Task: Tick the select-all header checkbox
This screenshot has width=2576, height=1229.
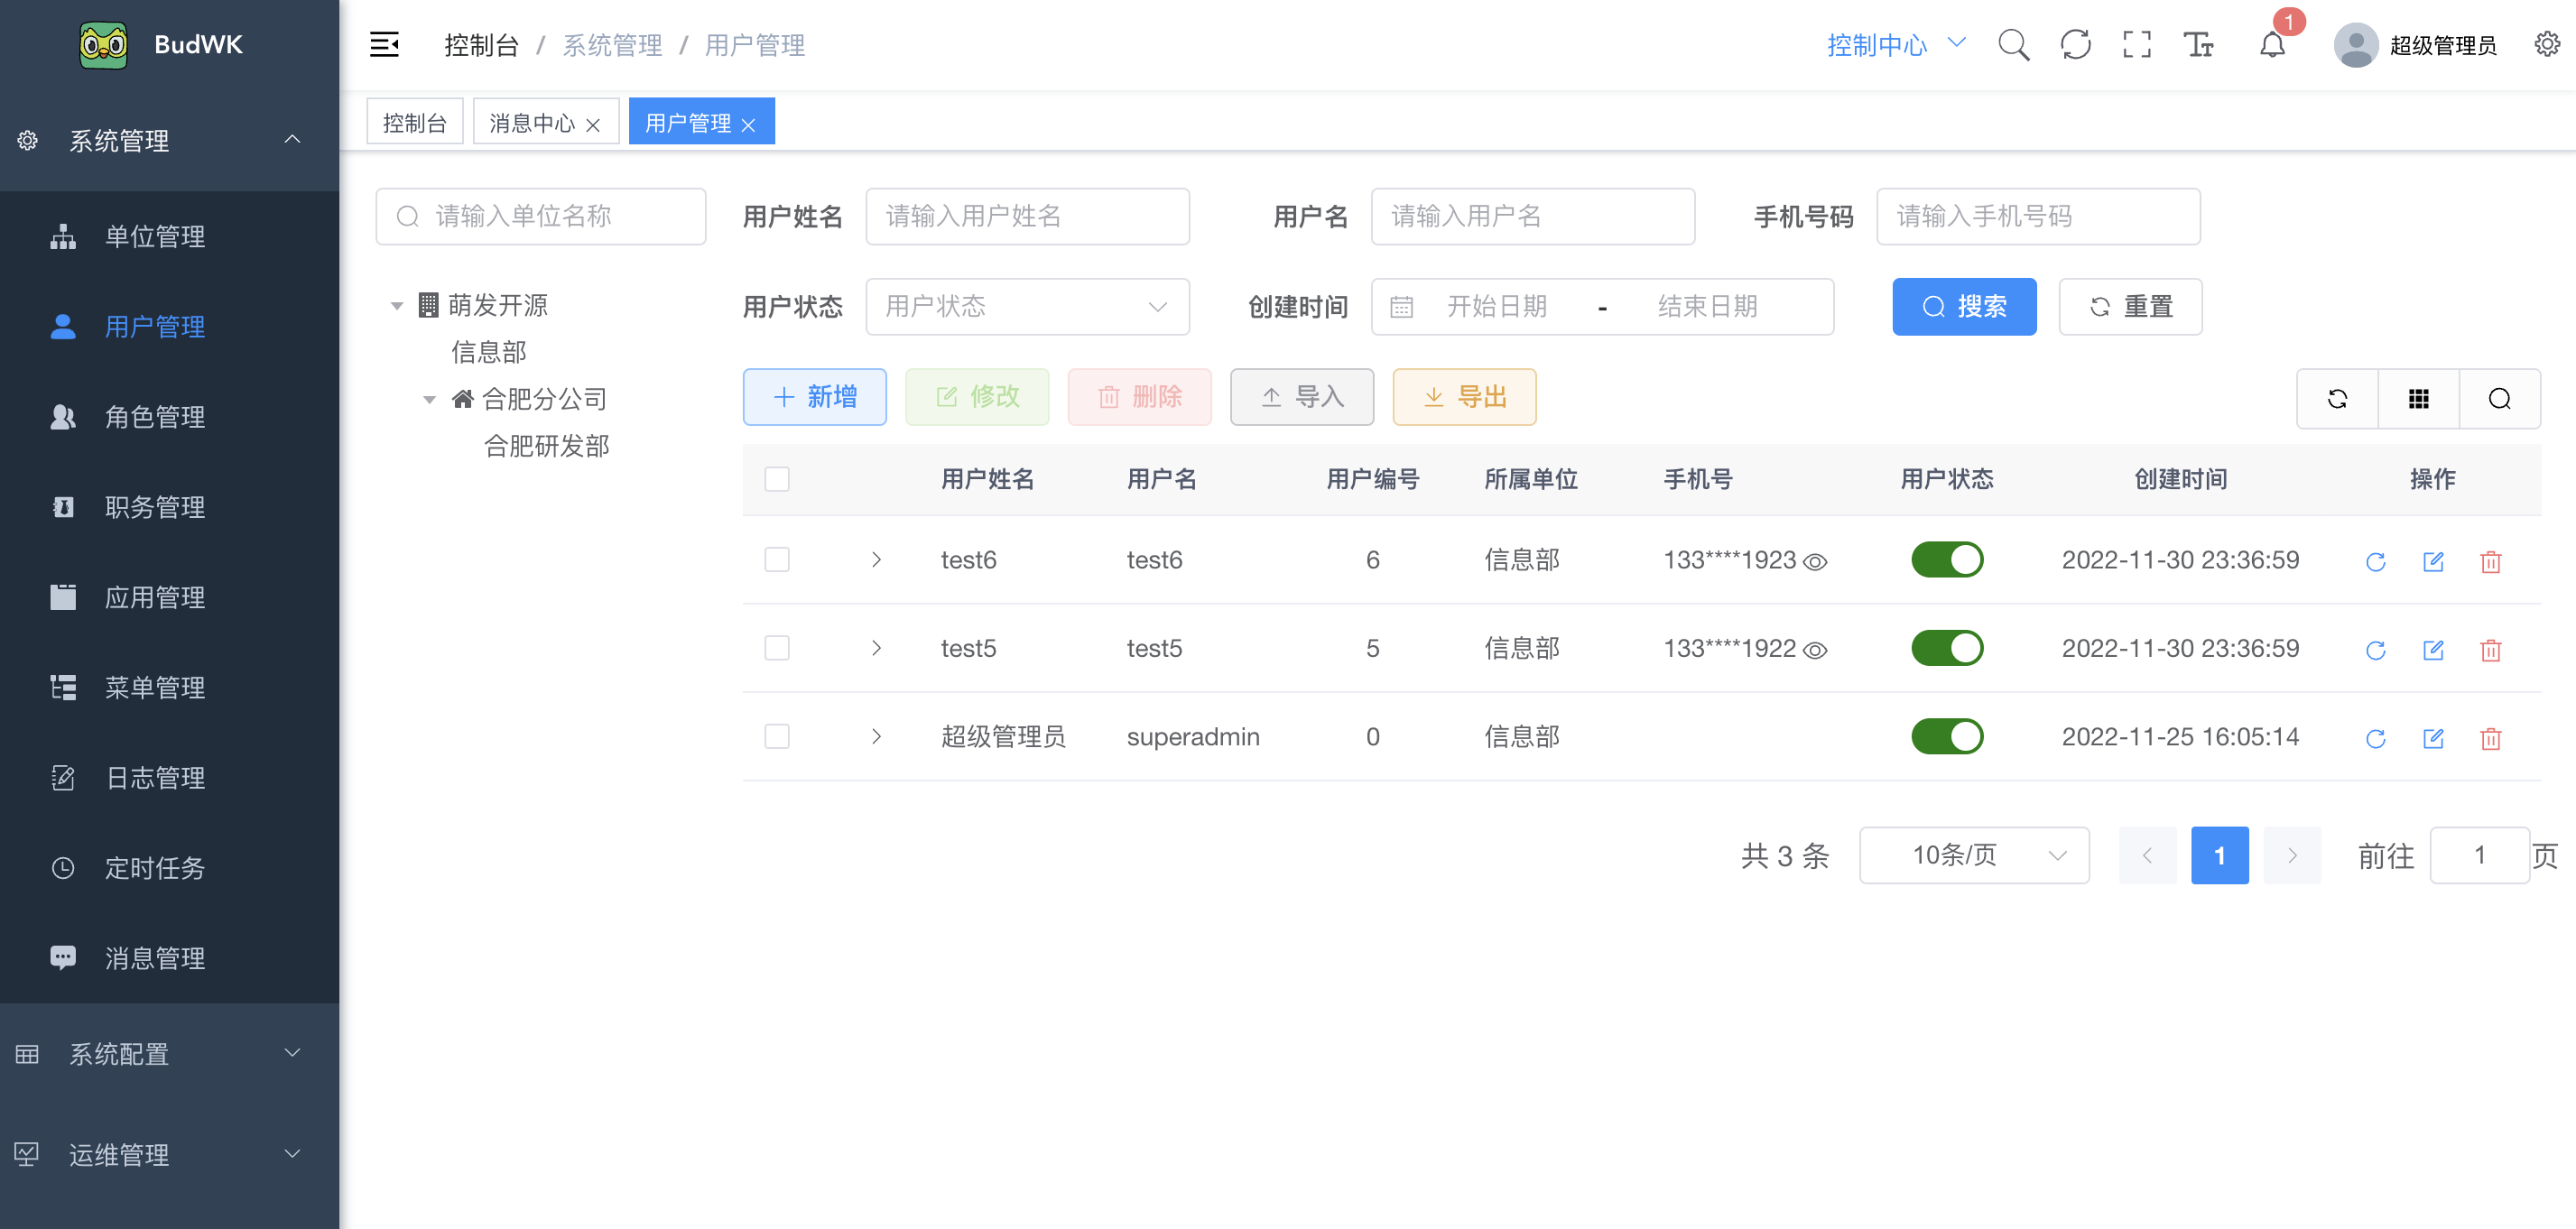Action: 777,479
